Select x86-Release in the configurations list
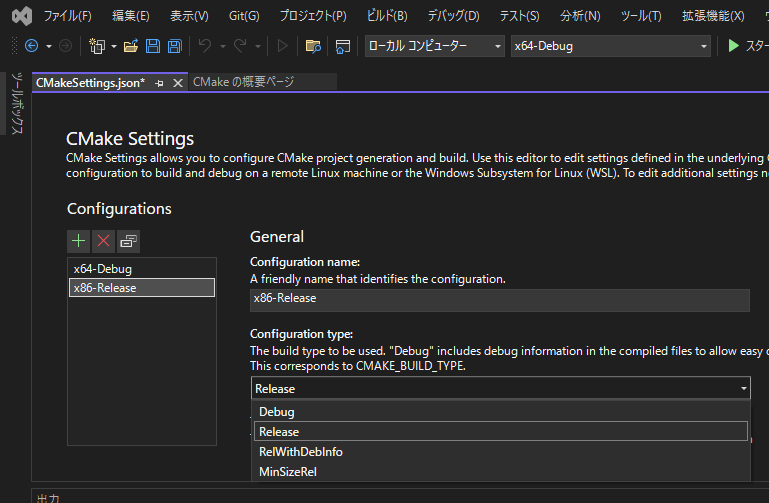Screen dimensions: 769x503 (x=142, y=288)
